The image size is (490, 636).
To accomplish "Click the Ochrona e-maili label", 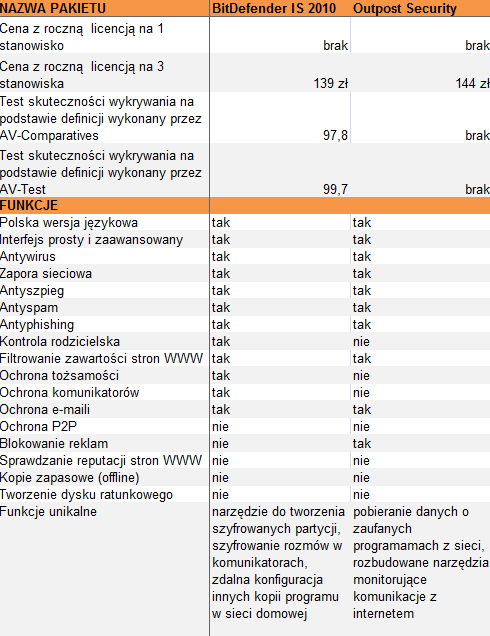I will tap(45, 410).
